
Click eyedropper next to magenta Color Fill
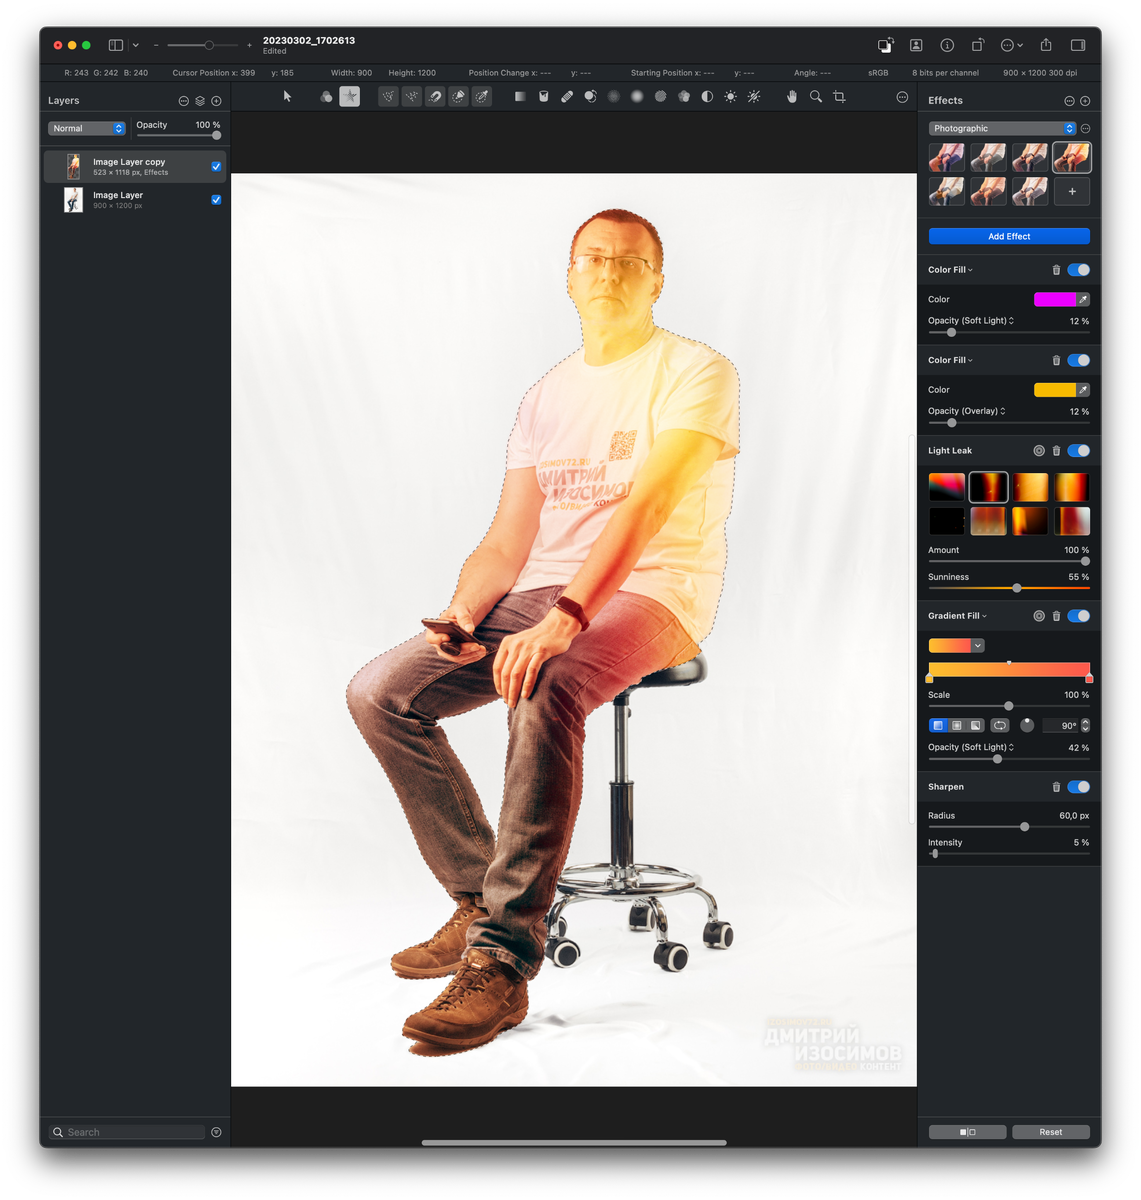pyautogui.click(x=1083, y=299)
